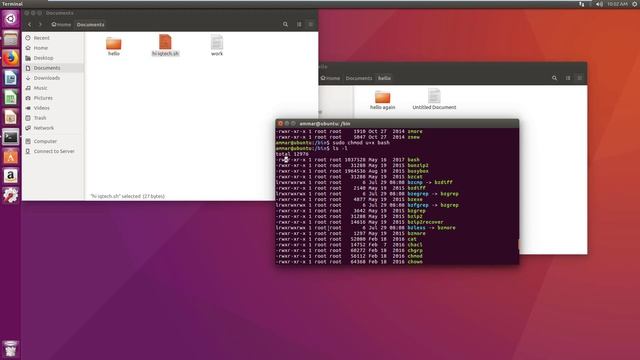Open System Settings from the launcher
640x360 pixels.
[x=11, y=196]
